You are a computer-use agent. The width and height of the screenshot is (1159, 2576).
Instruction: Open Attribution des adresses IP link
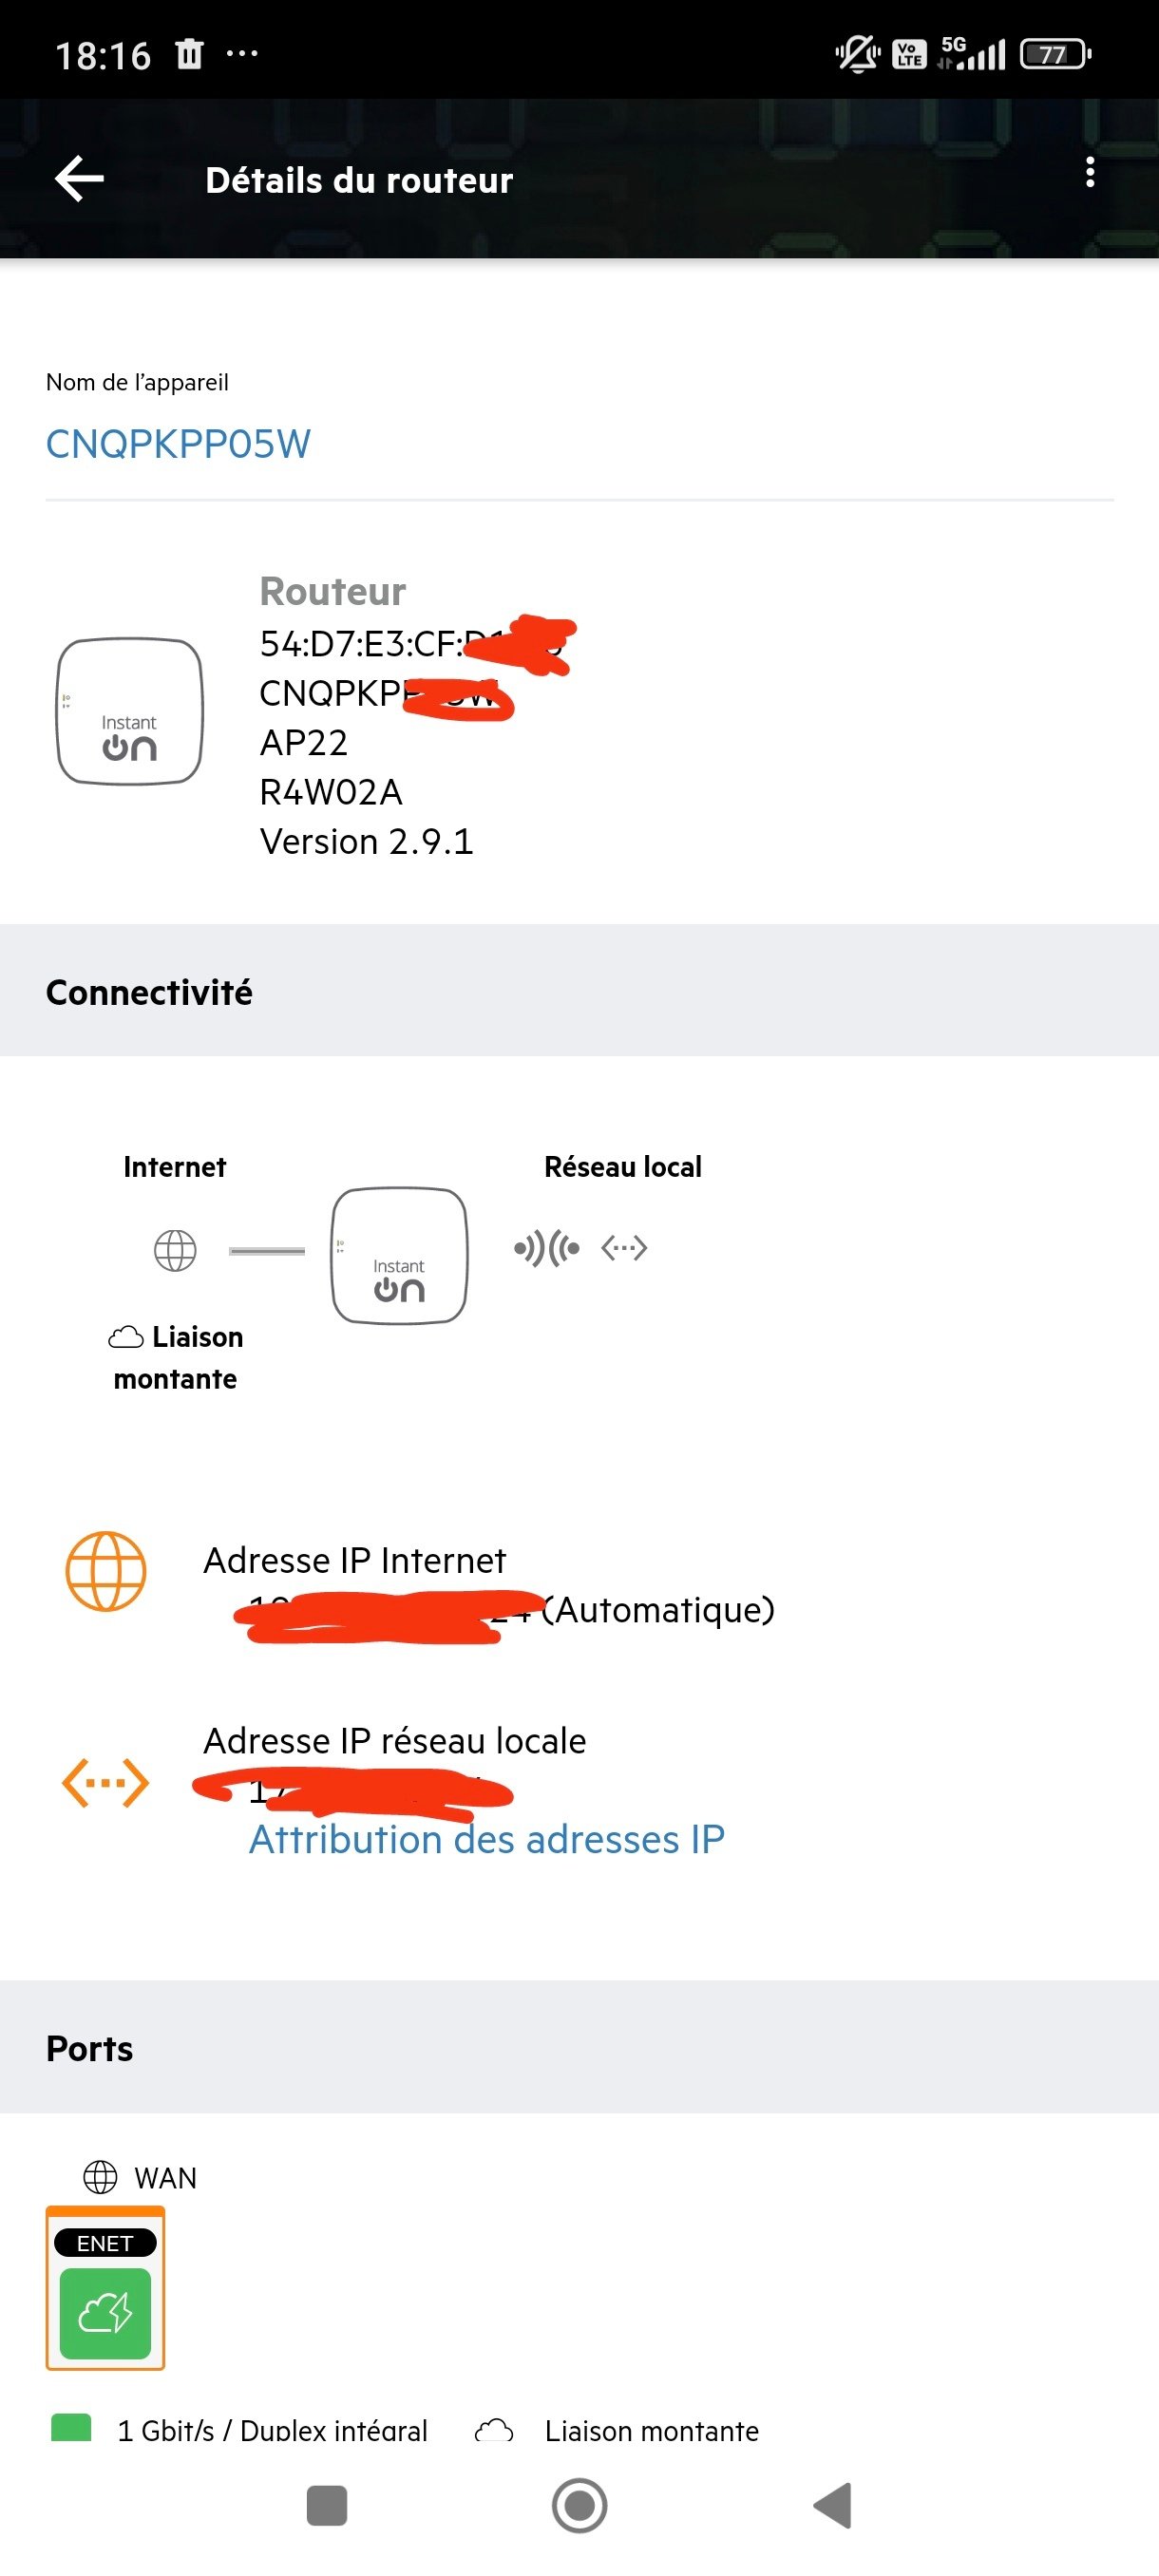tap(487, 1840)
